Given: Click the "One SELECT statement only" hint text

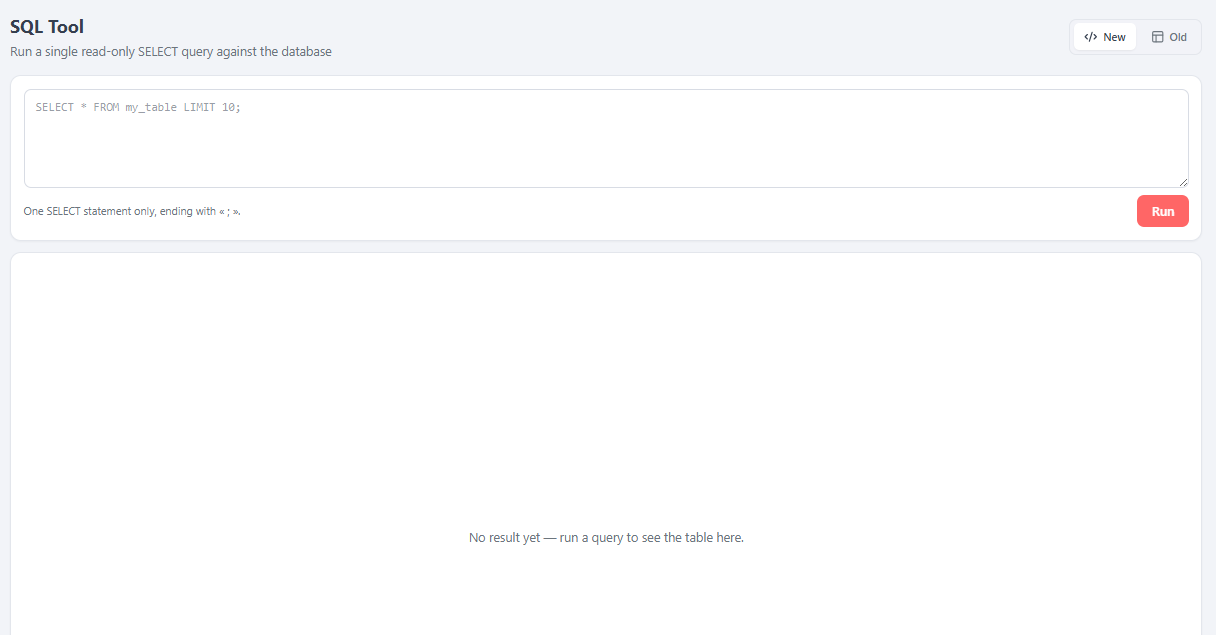Looking at the screenshot, I should (x=132, y=211).
